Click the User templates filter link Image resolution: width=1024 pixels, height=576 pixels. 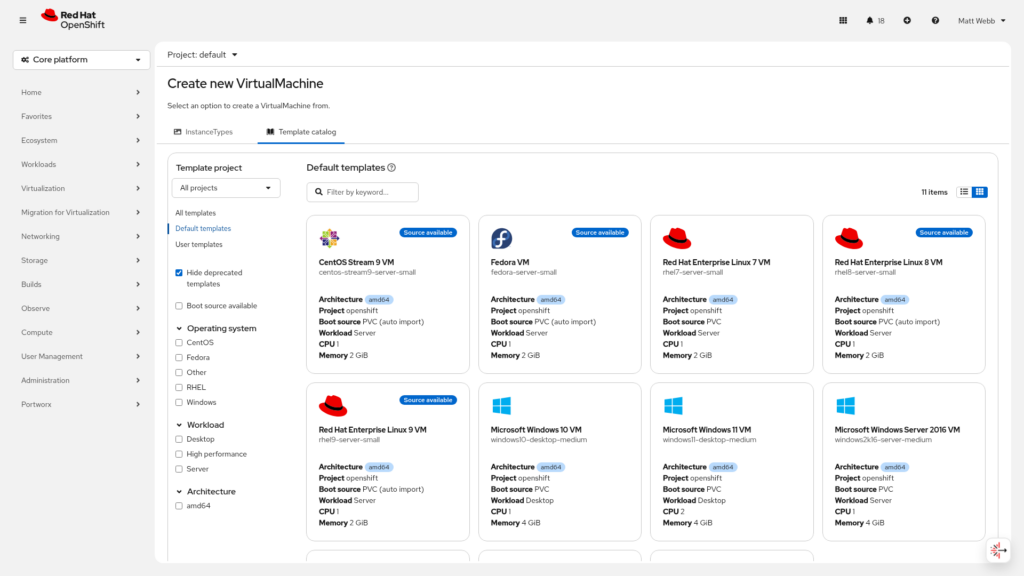[199, 244]
